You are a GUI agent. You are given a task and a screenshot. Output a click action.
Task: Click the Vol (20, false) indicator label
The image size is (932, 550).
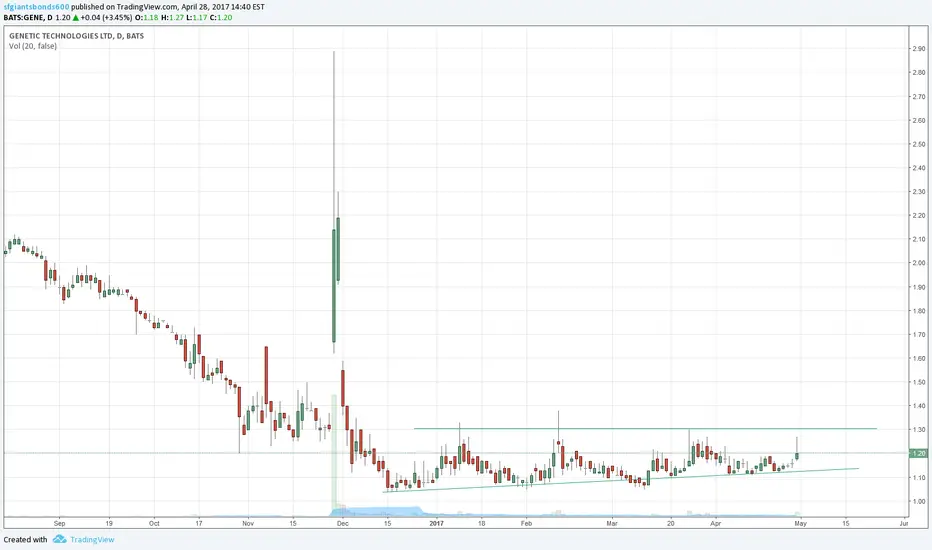(33, 46)
